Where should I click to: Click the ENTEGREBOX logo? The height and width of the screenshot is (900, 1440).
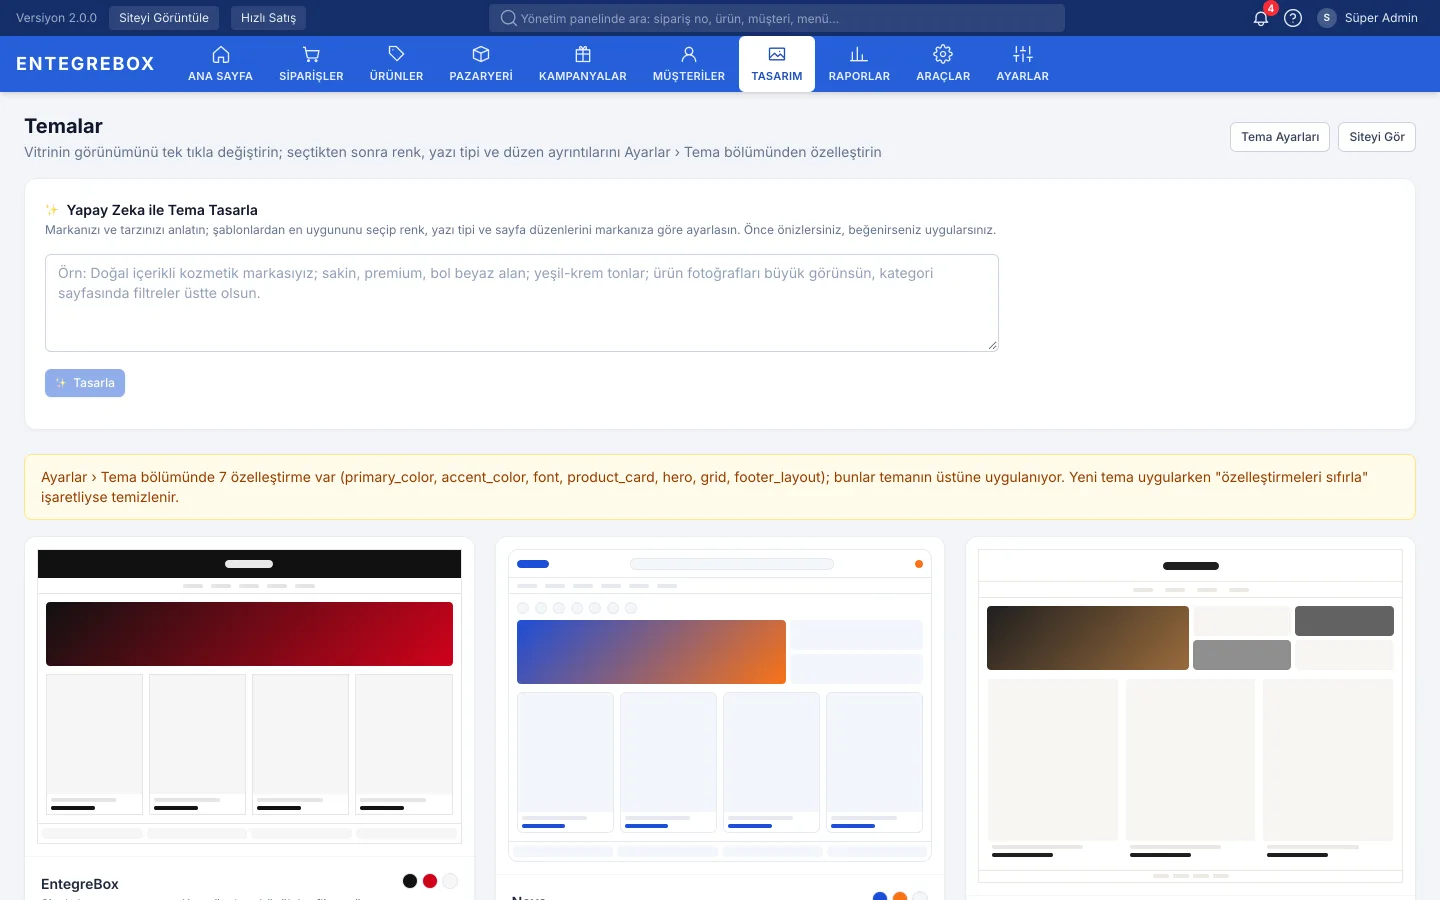[86, 64]
